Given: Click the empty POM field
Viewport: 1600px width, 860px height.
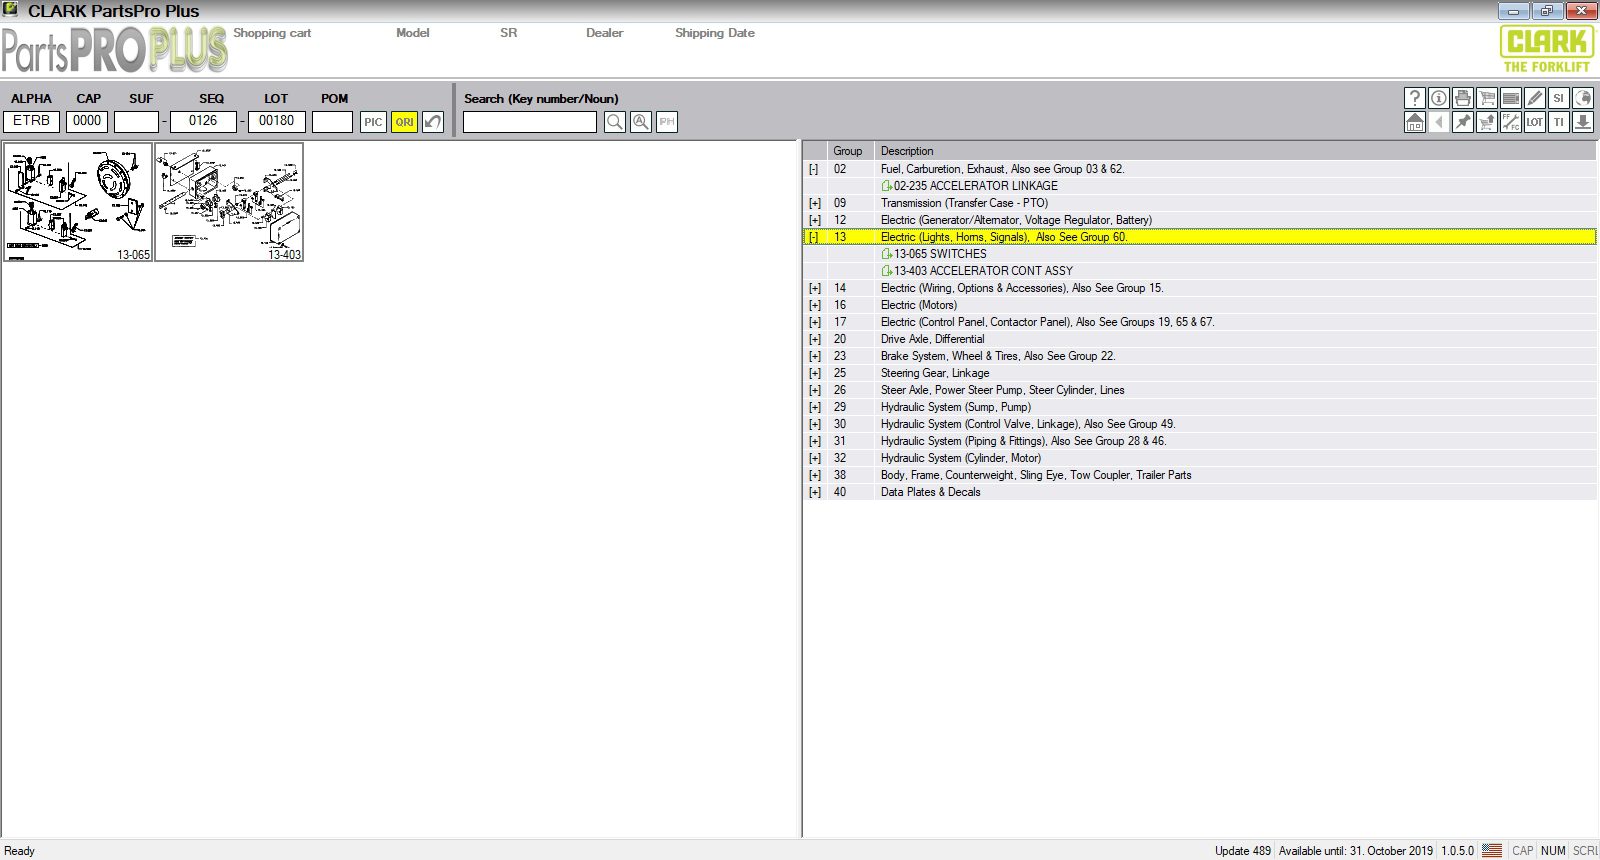Looking at the screenshot, I should [x=333, y=121].
